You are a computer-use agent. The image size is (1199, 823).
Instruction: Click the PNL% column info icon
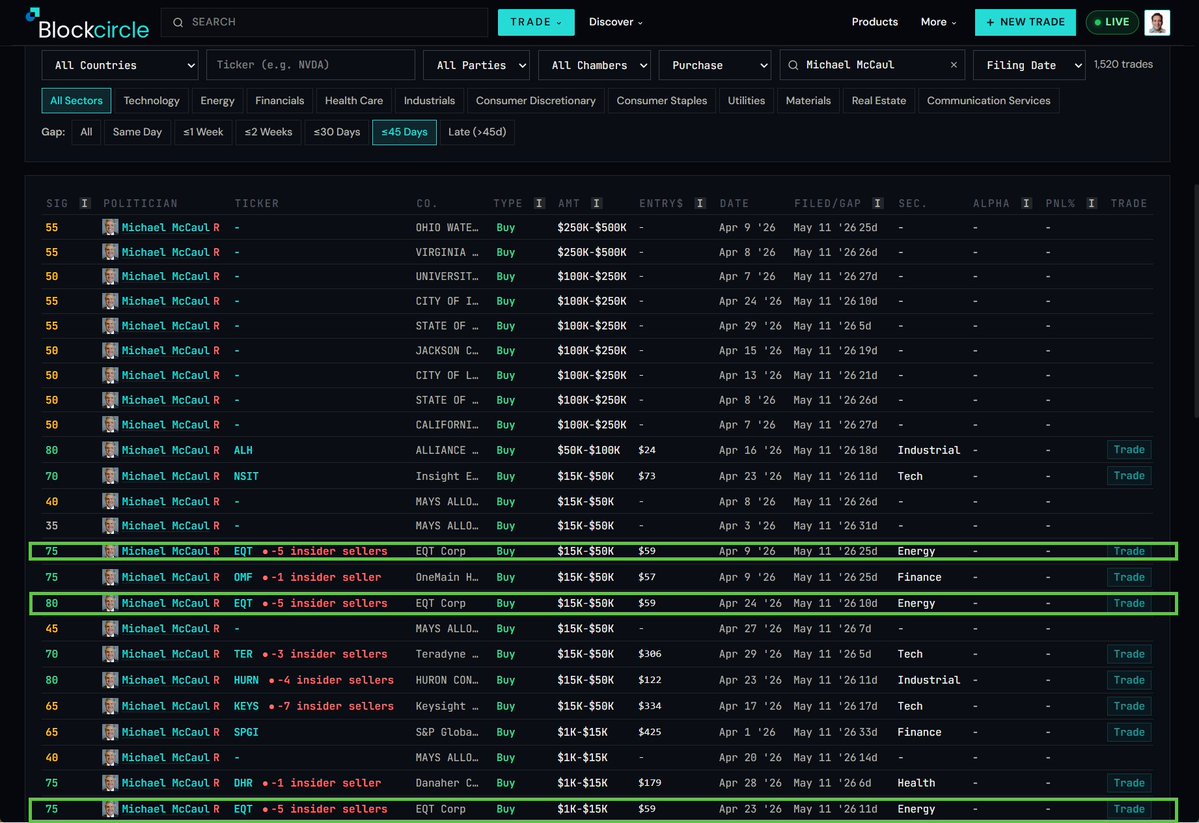[1092, 203]
